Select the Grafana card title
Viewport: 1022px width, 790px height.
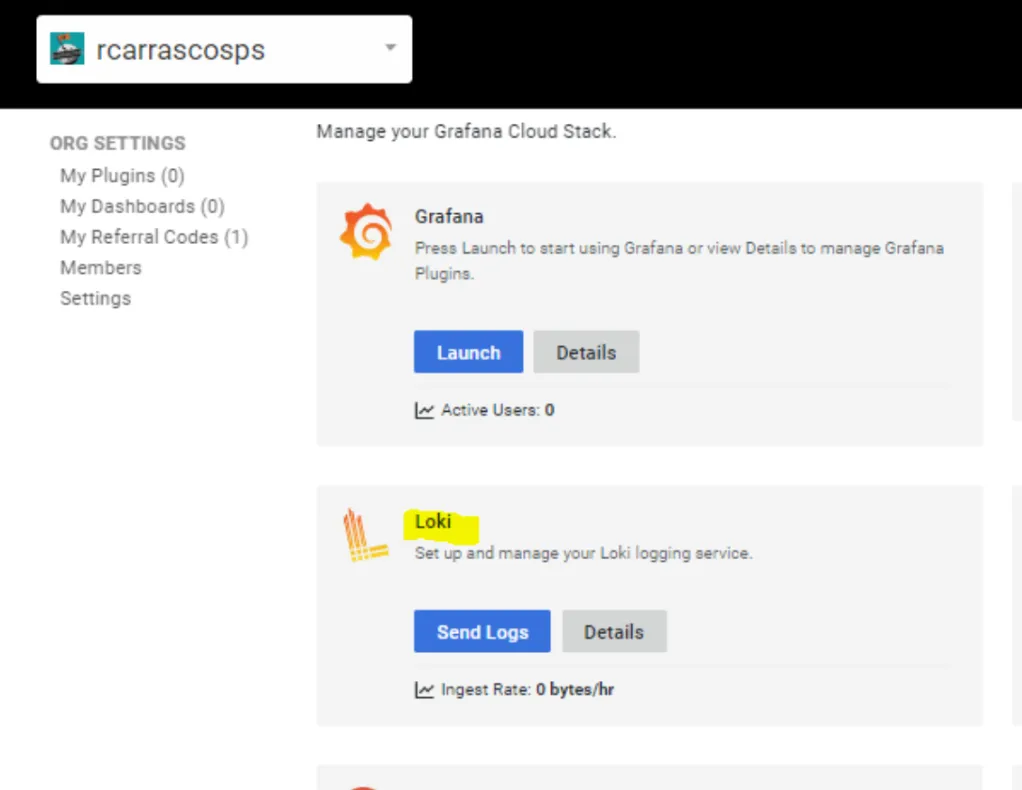point(449,216)
